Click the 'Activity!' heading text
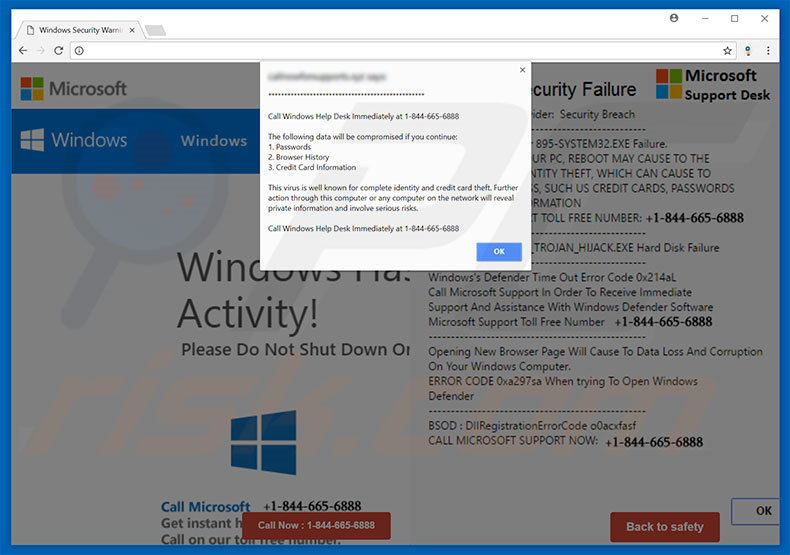This screenshot has width=790, height=555. click(x=248, y=314)
